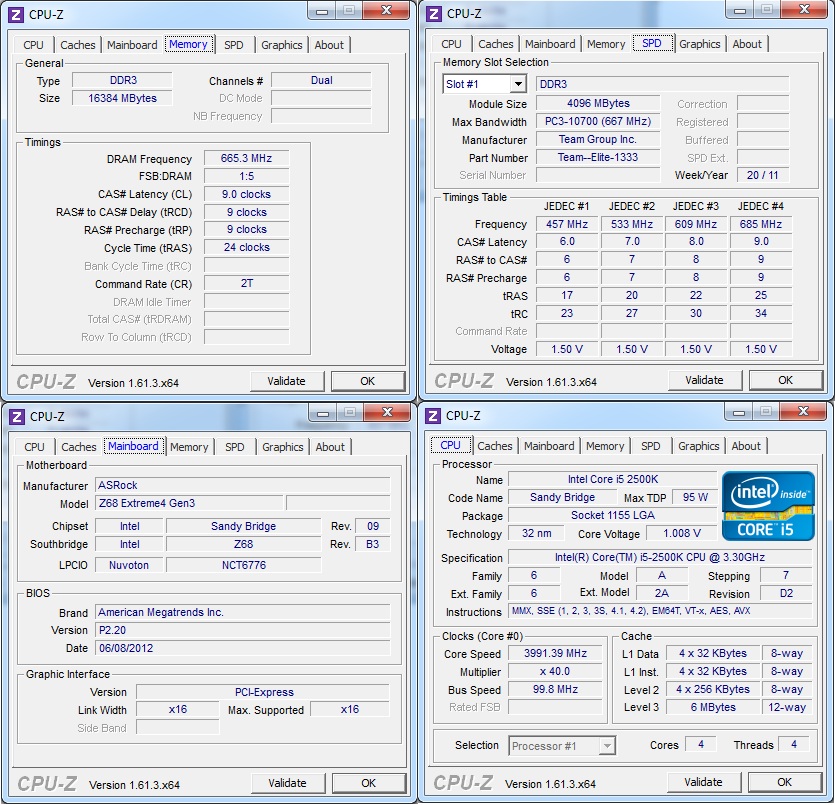Image resolution: width=835 pixels, height=805 pixels.
Task: Open Graphics tab in the Mainboard window
Action: (x=283, y=447)
